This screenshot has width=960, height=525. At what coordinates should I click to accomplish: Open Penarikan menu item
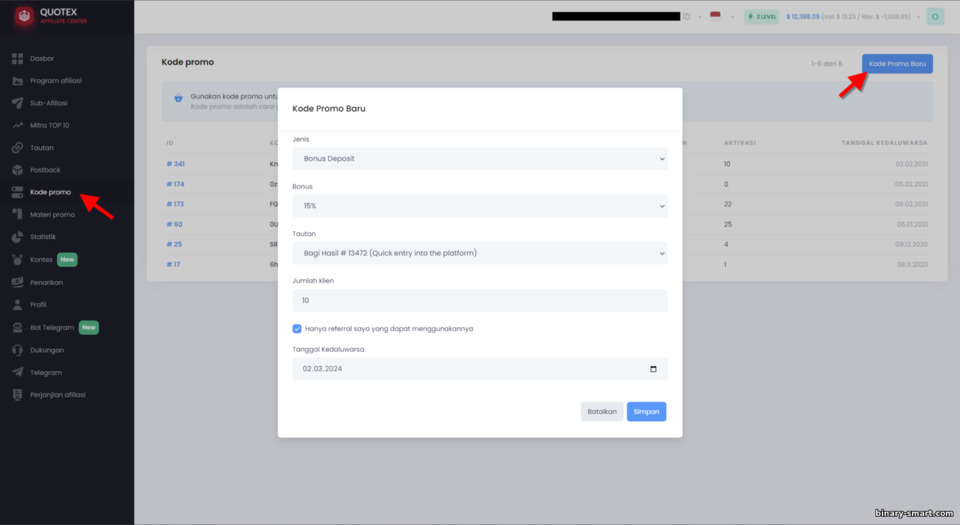[x=47, y=283]
